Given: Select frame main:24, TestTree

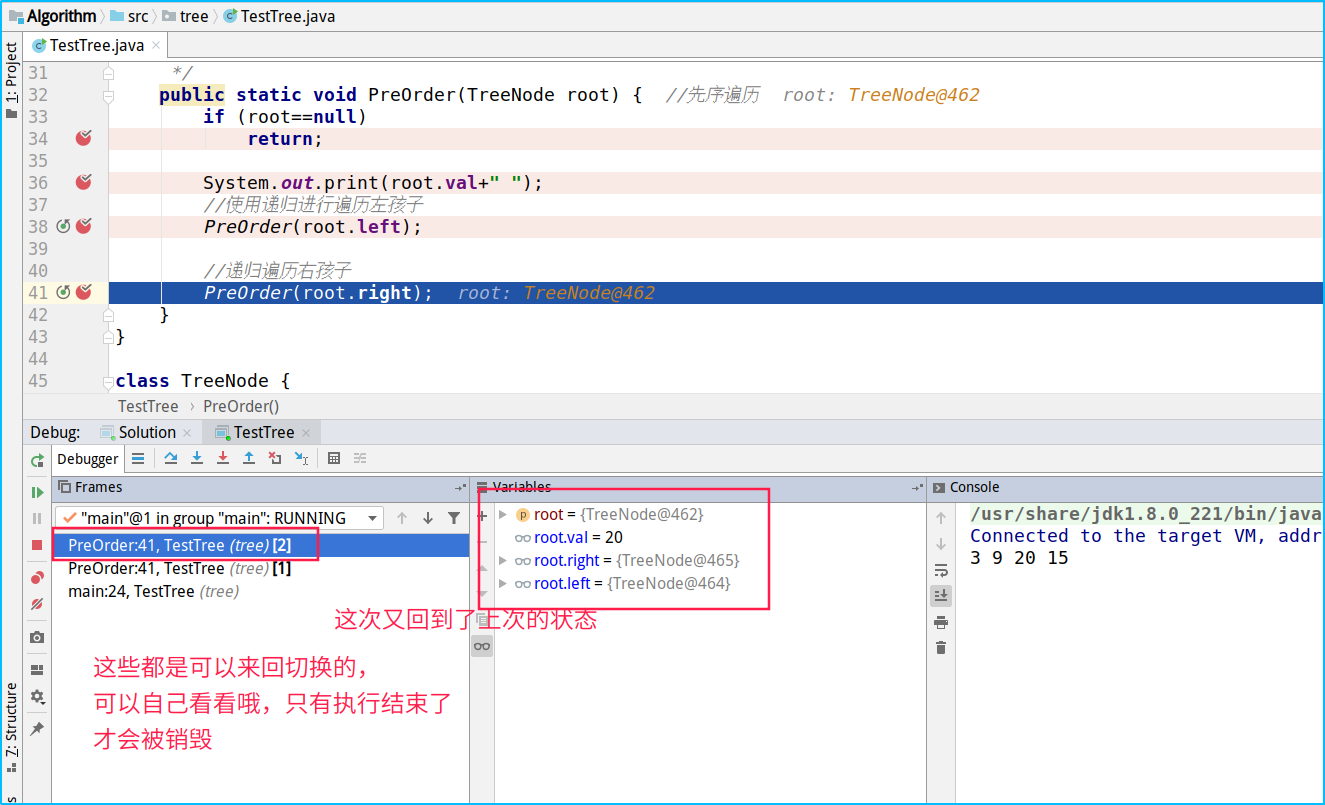Looking at the screenshot, I should tap(260, 591).
